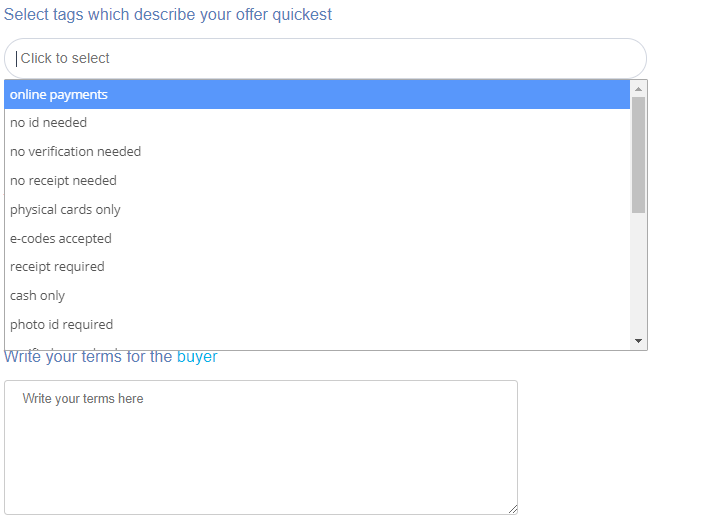Click the scrollbar track below the thumb
The width and height of the screenshot is (701, 522).
point(639,275)
